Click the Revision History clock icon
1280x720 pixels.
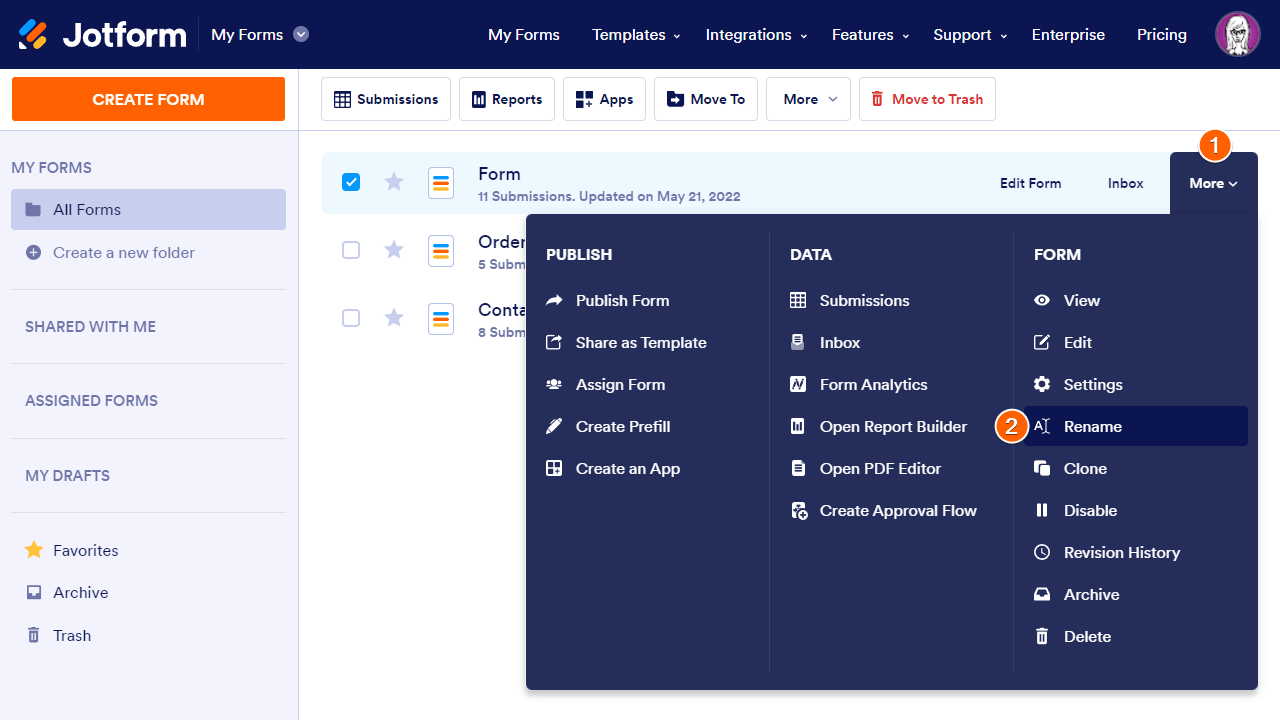(x=1042, y=552)
